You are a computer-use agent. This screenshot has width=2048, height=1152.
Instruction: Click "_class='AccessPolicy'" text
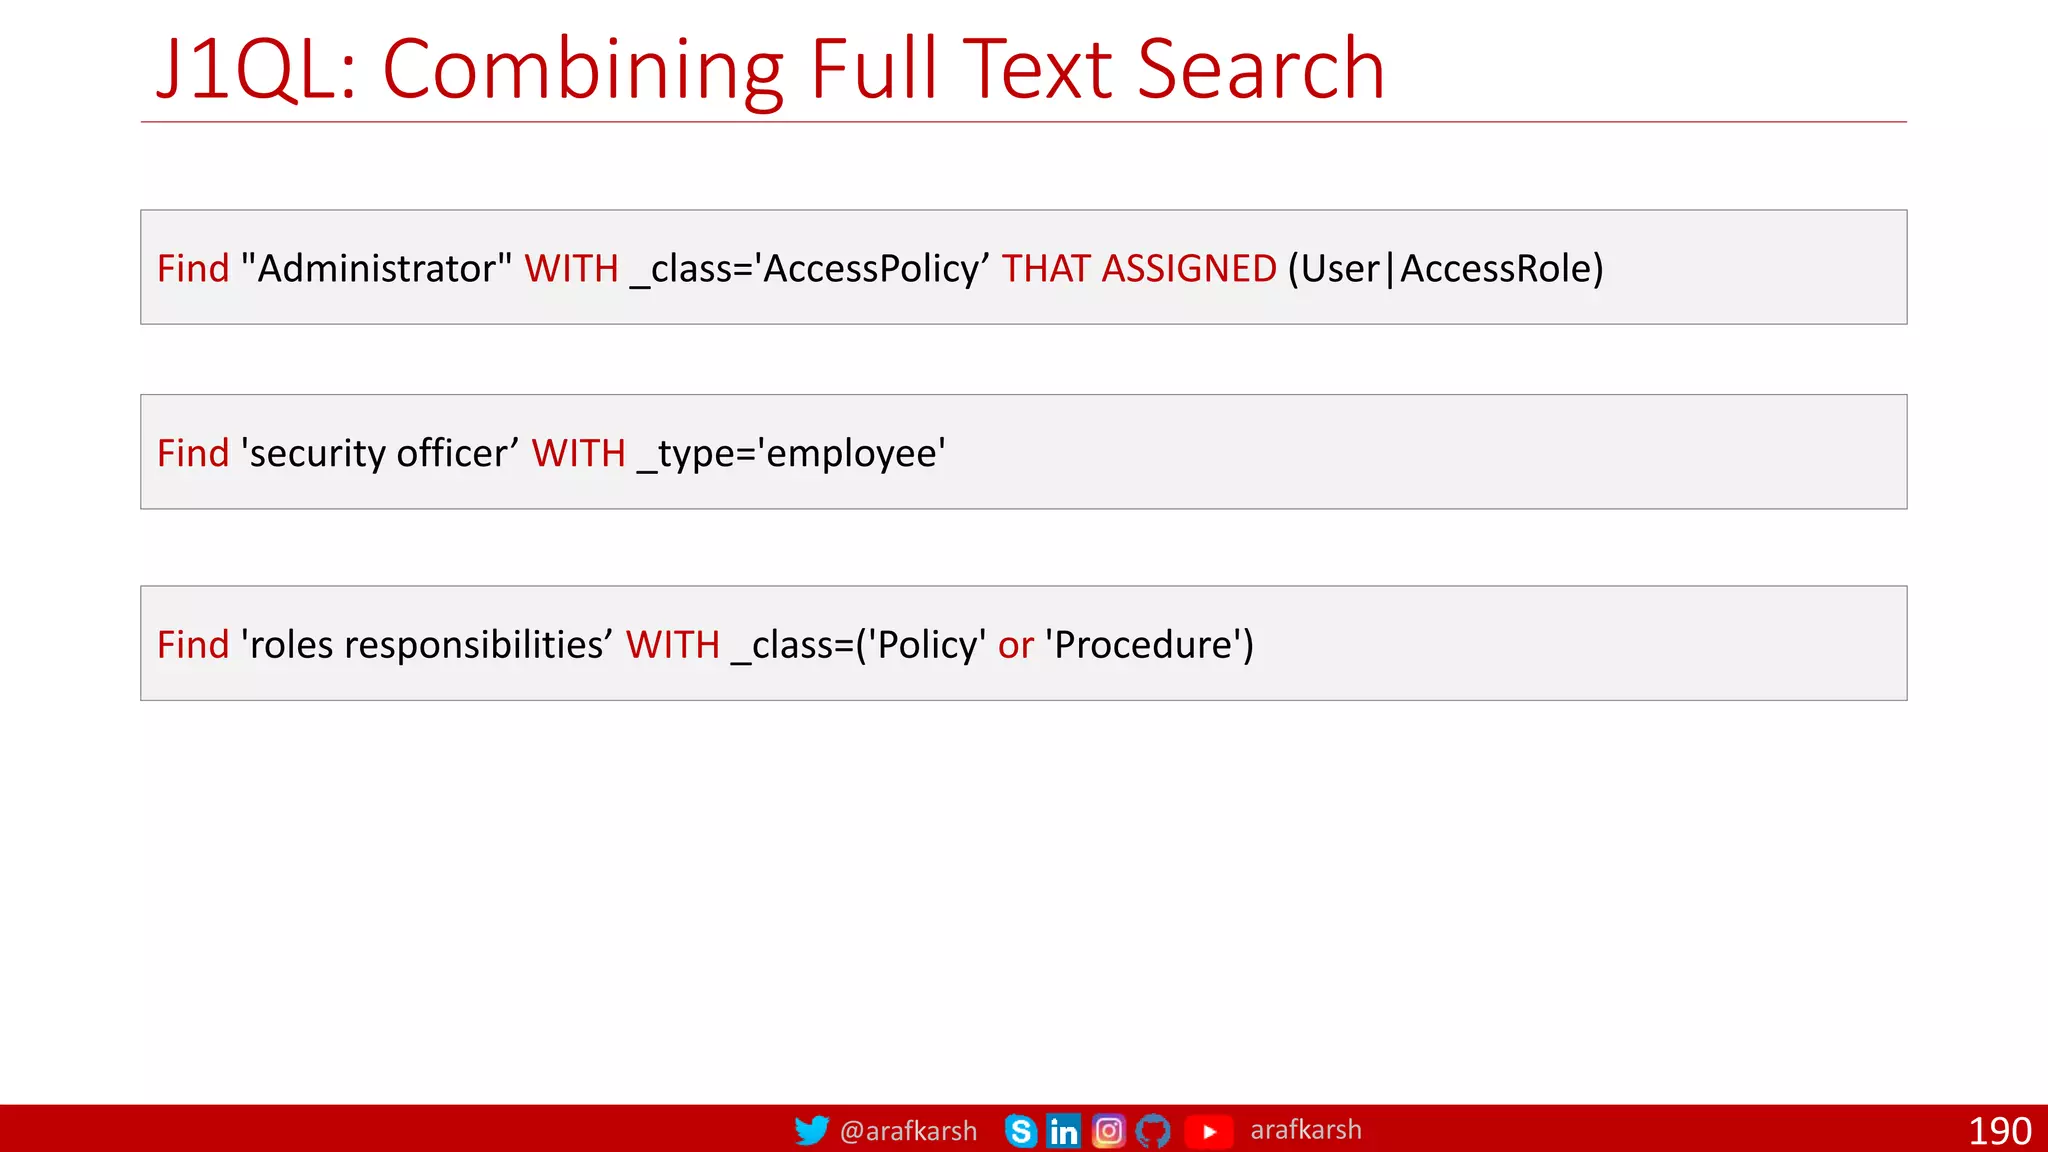(810, 269)
